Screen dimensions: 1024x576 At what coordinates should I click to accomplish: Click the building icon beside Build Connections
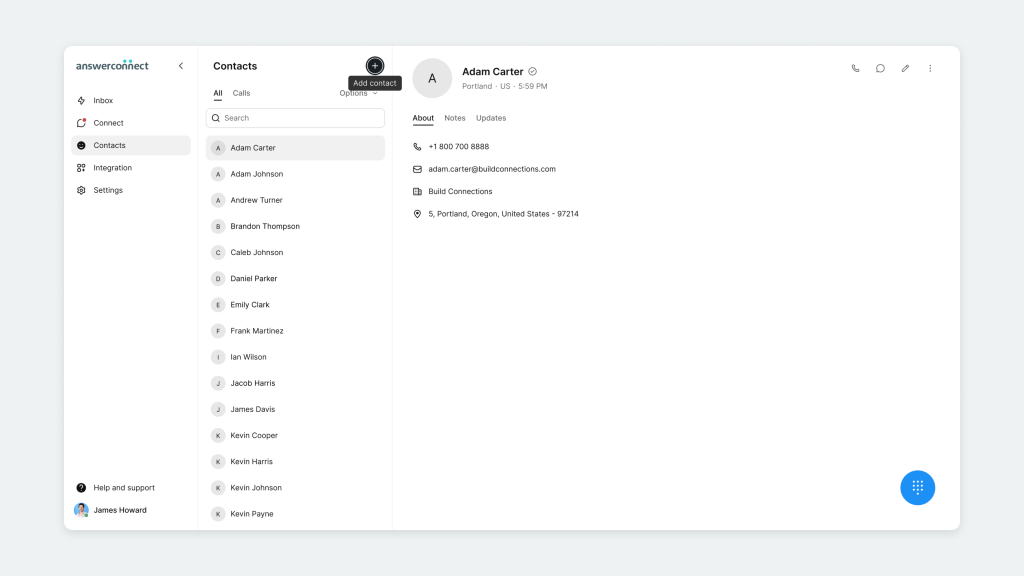(417, 191)
